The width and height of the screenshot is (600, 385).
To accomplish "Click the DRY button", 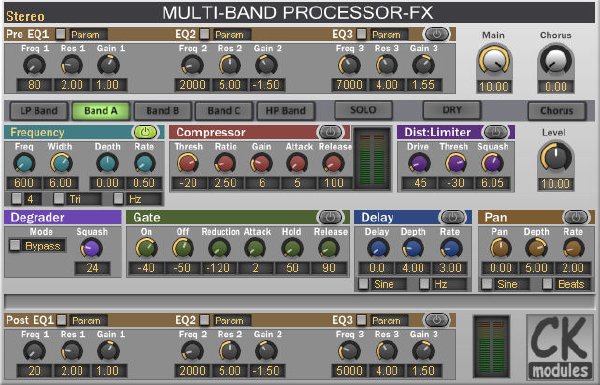I will [x=452, y=110].
